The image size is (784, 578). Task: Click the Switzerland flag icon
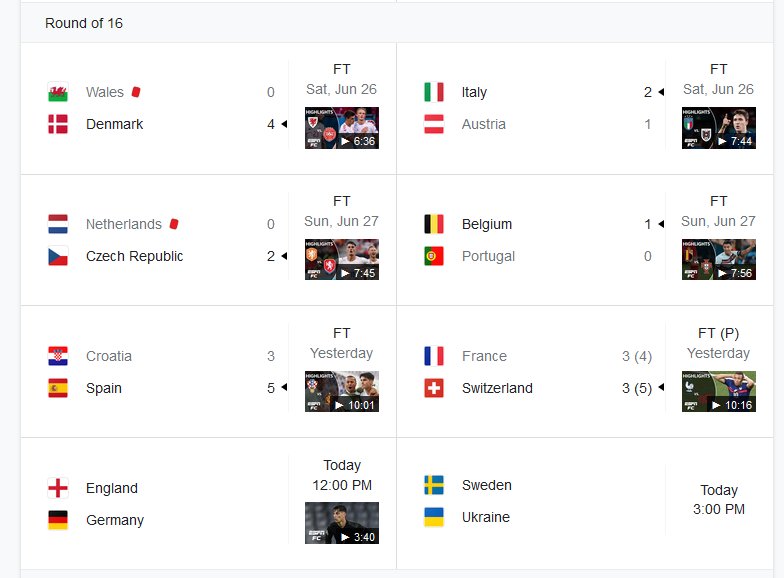(x=434, y=388)
